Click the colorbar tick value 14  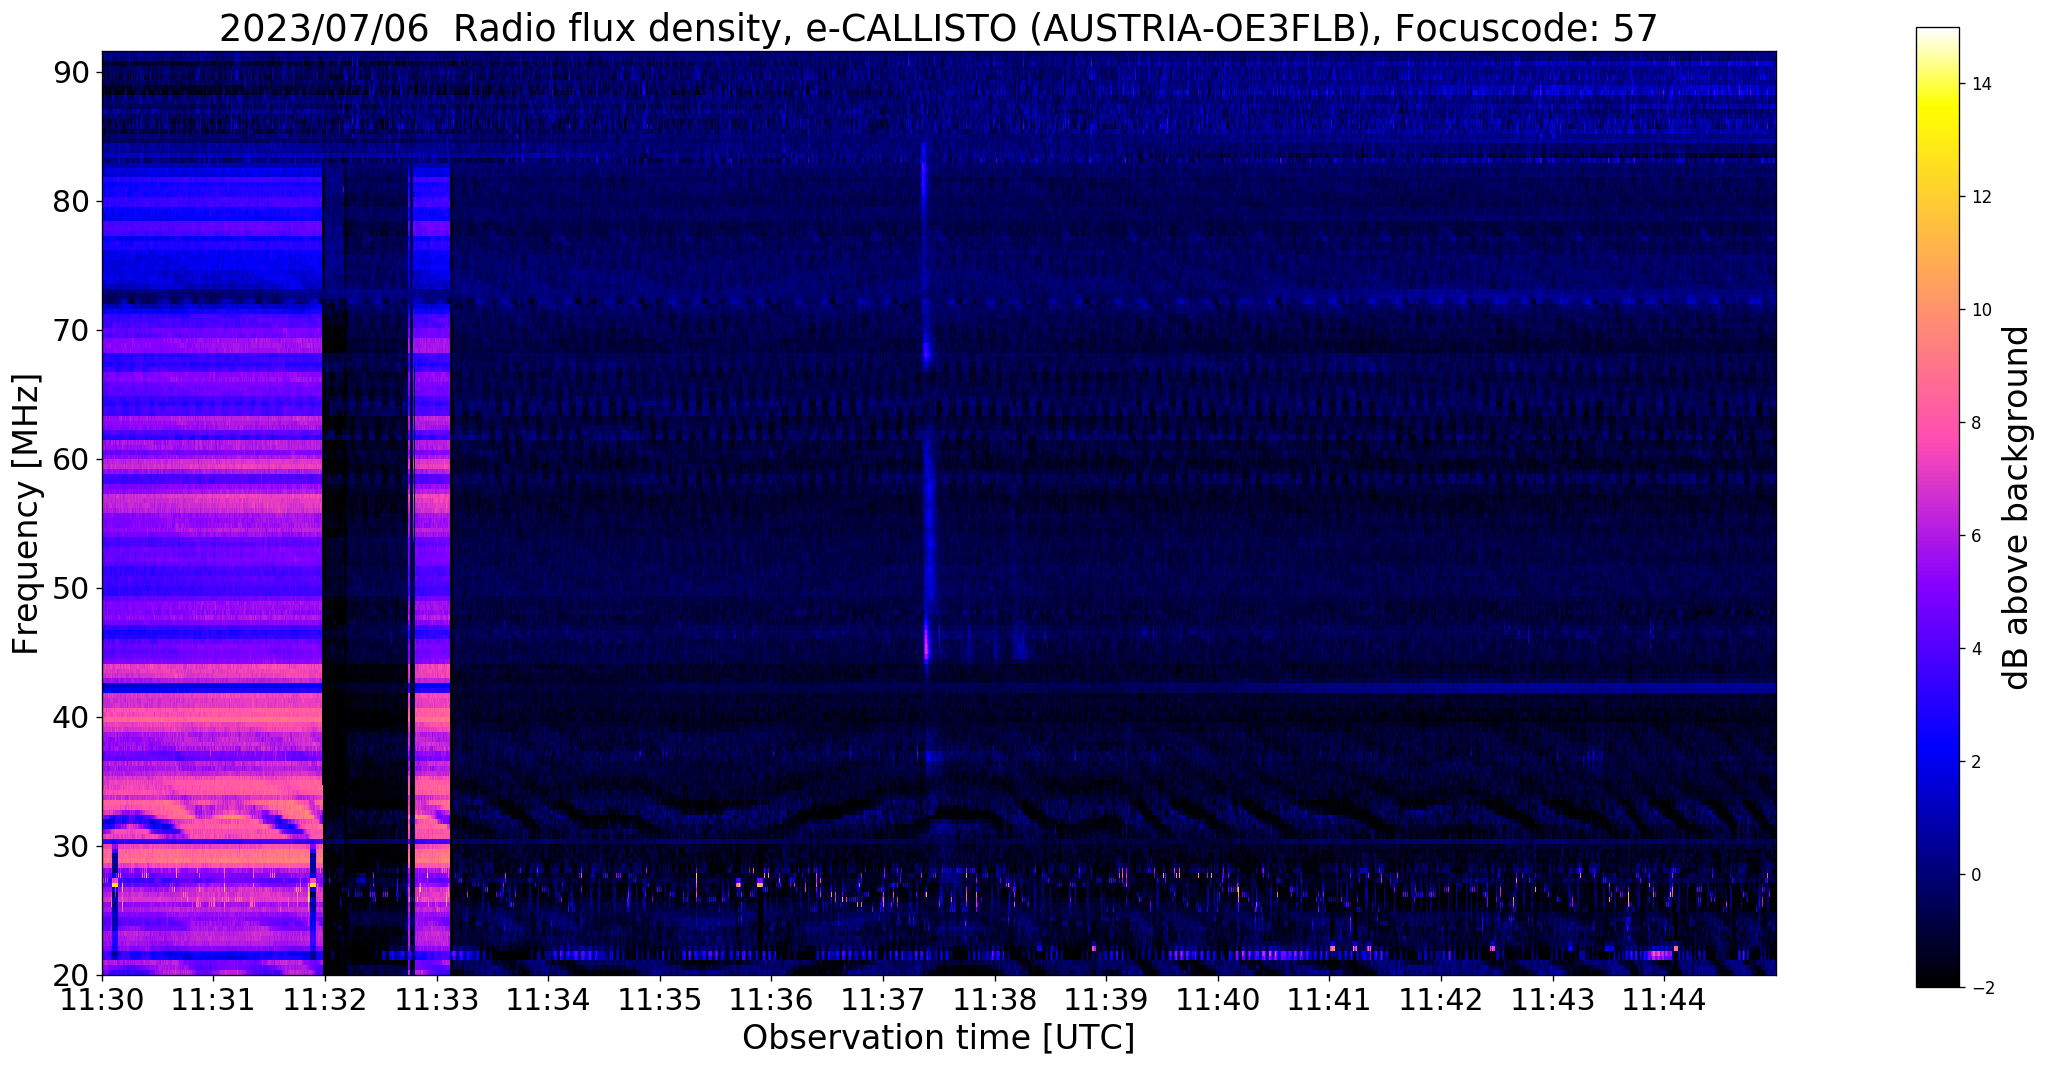1980,84
